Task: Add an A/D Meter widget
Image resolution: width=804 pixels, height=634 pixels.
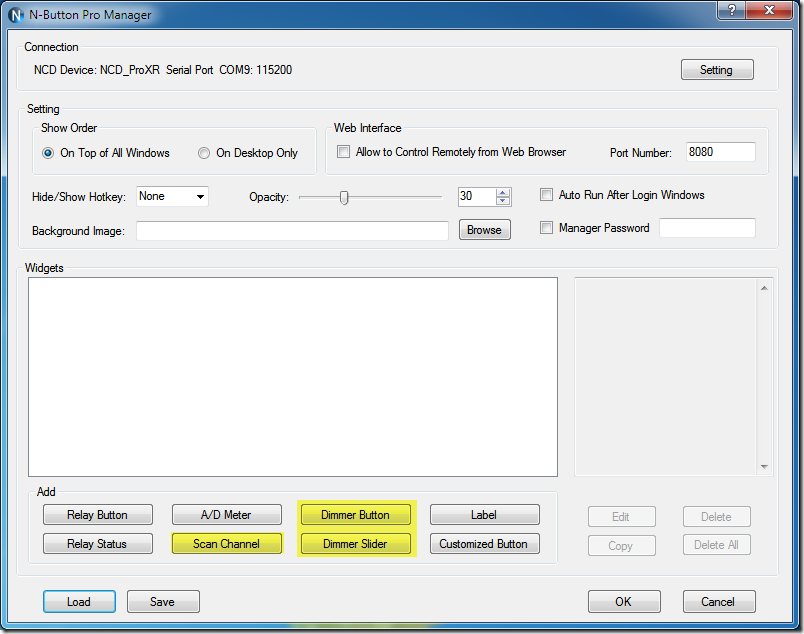Action: click(x=227, y=514)
